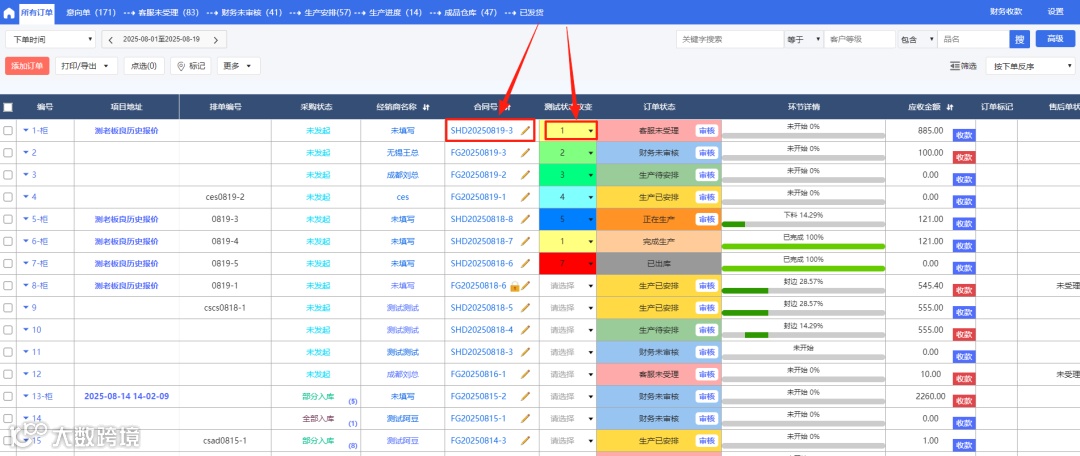Go to next date range arrow
Viewport: 1080px width, 456px height.
click(216, 40)
